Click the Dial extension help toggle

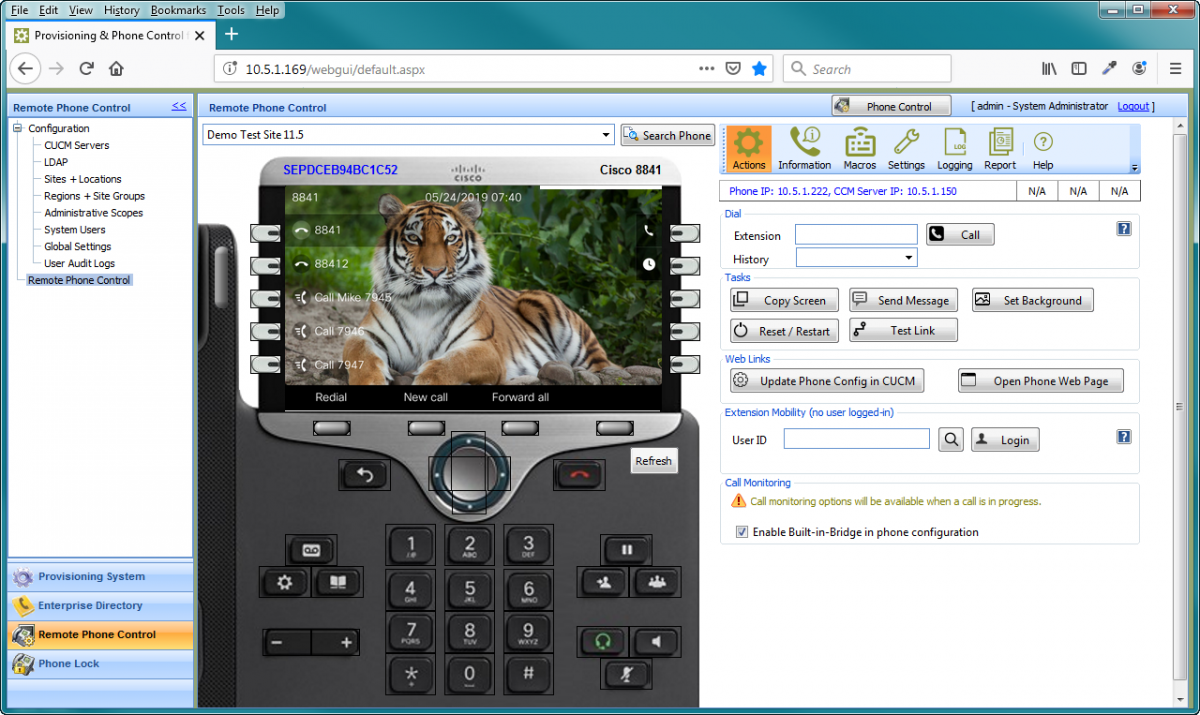1123,228
